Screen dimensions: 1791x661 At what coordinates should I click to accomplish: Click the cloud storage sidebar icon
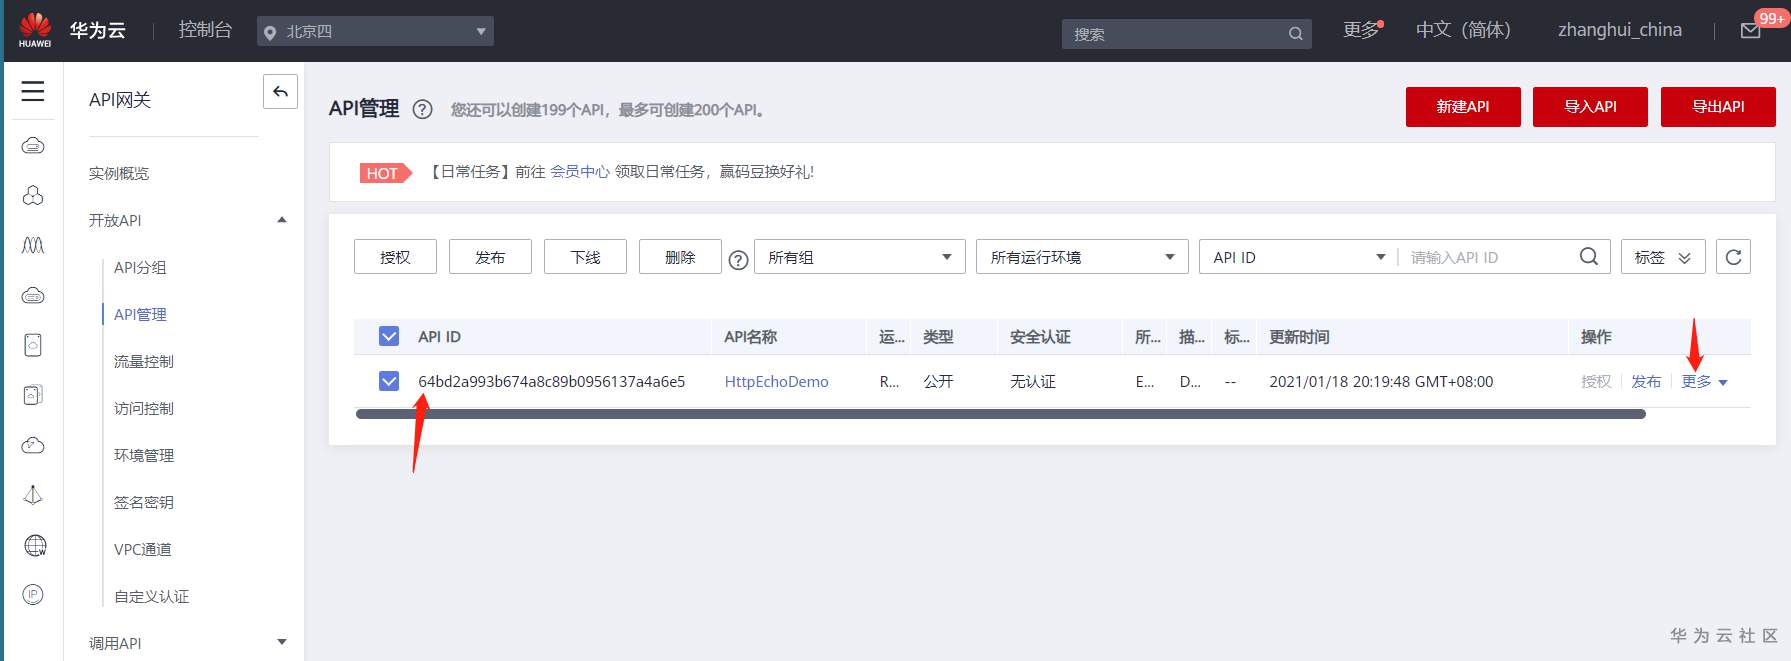click(x=33, y=295)
